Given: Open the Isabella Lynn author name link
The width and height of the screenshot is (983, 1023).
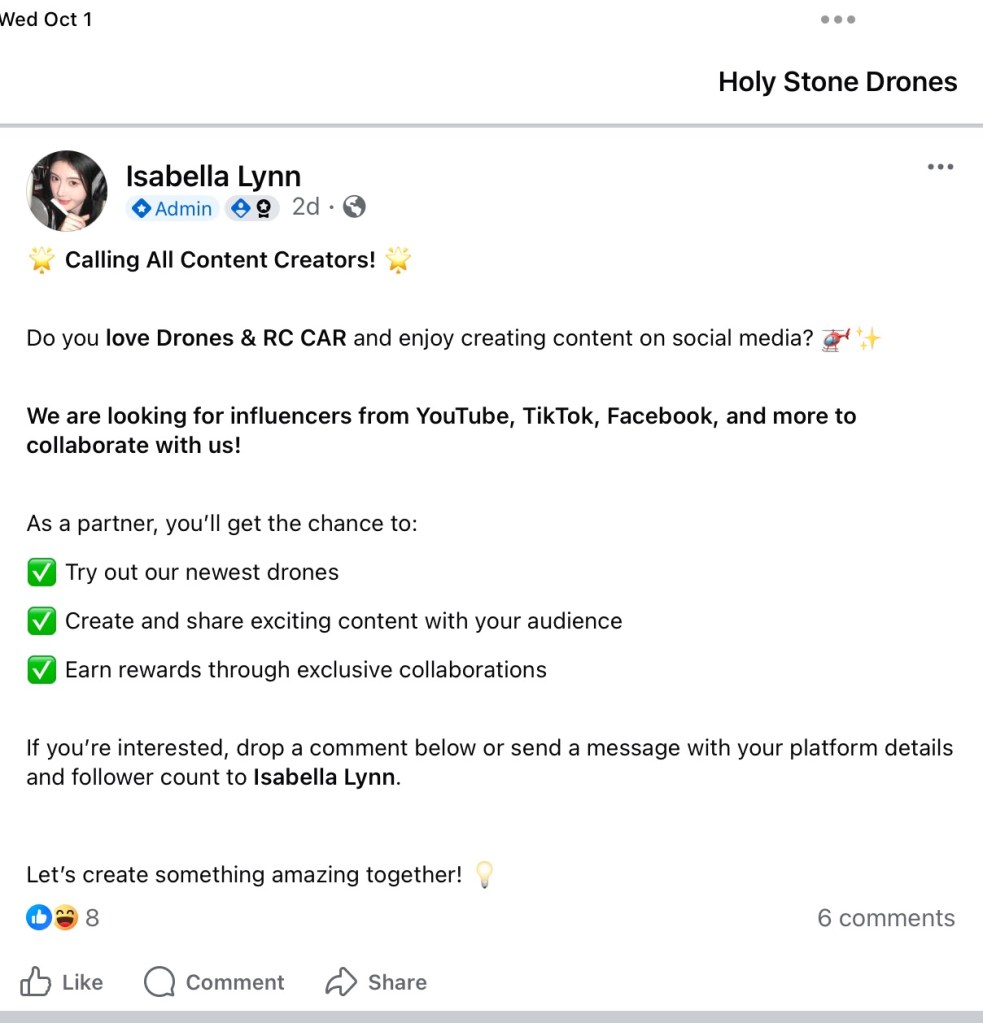Looking at the screenshot, I should pyautogui.click(x=213, y=176).
